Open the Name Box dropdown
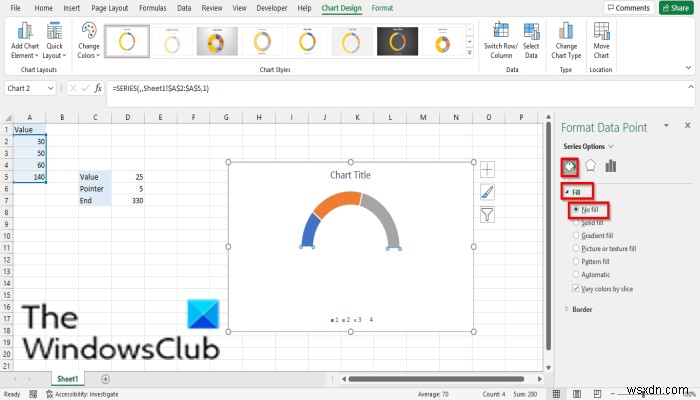 click(50, 88)
